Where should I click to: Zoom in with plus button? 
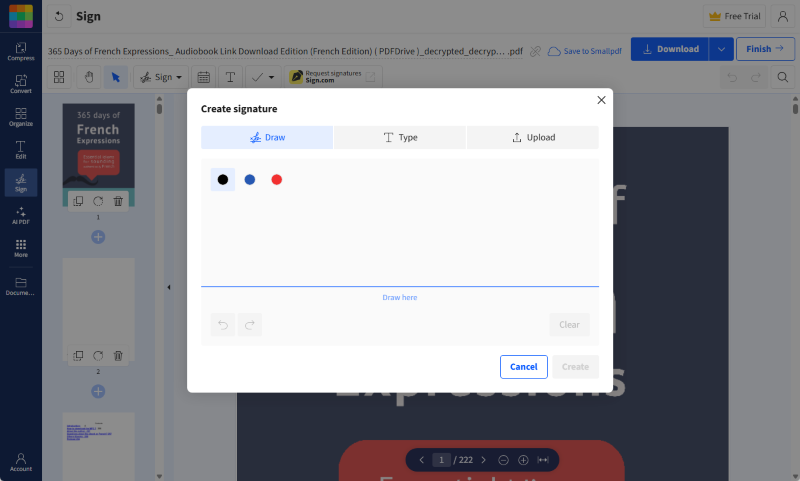523,460
